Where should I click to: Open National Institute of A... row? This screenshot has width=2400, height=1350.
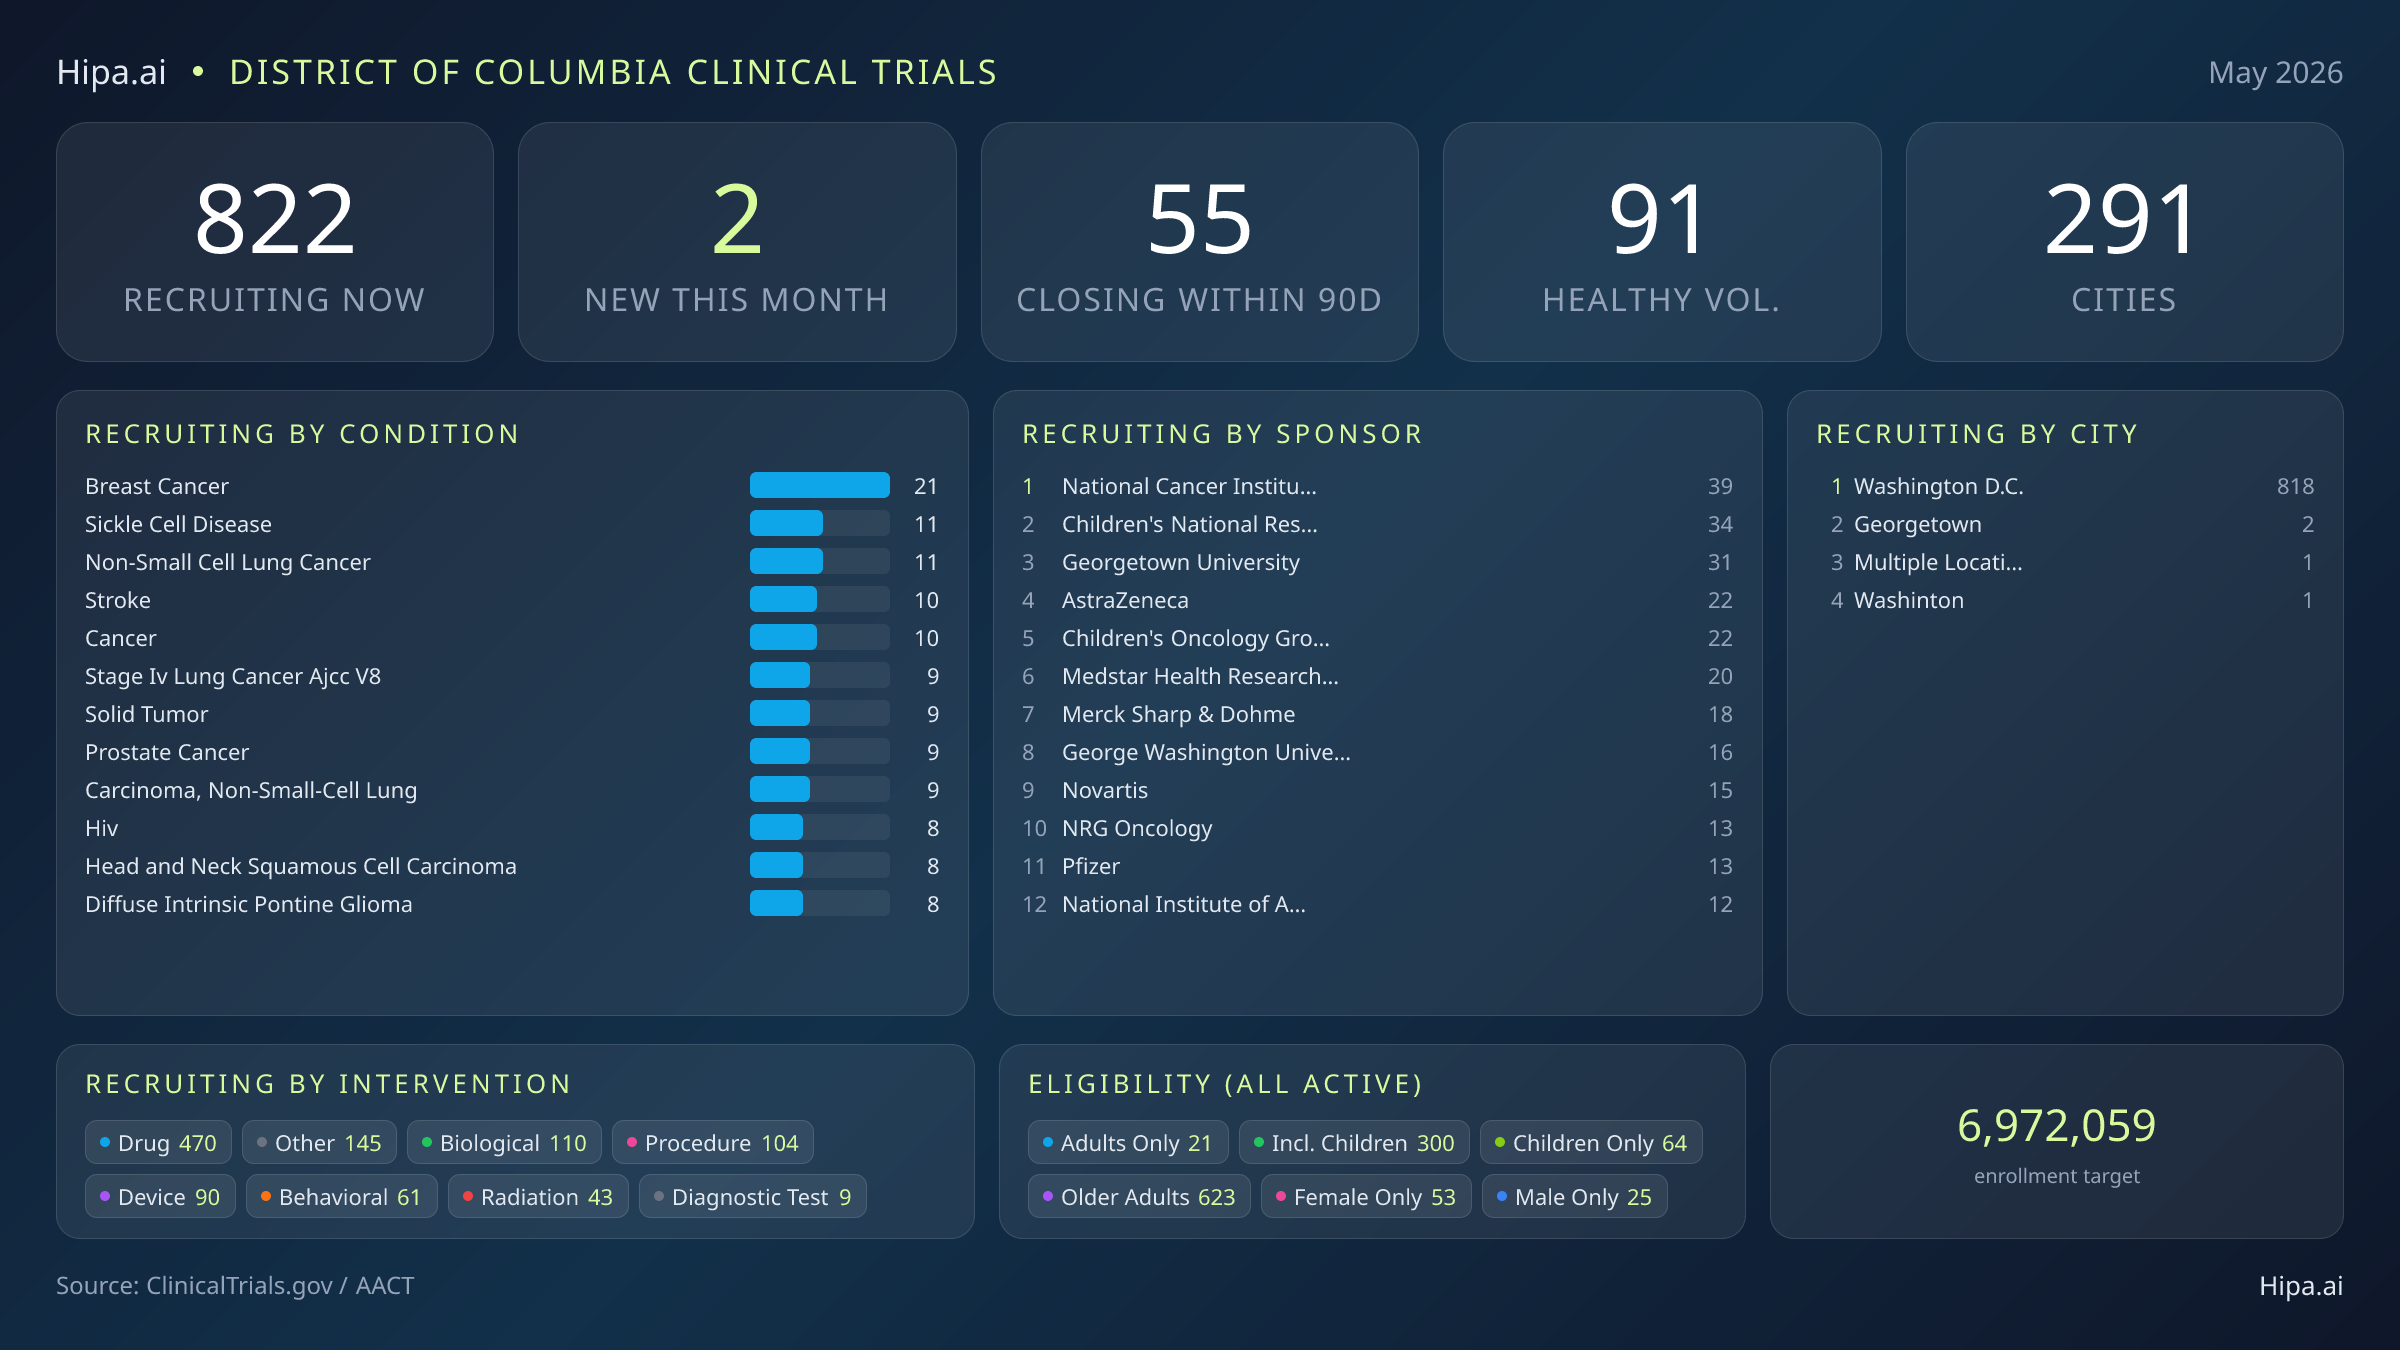tap(1377, 904)
